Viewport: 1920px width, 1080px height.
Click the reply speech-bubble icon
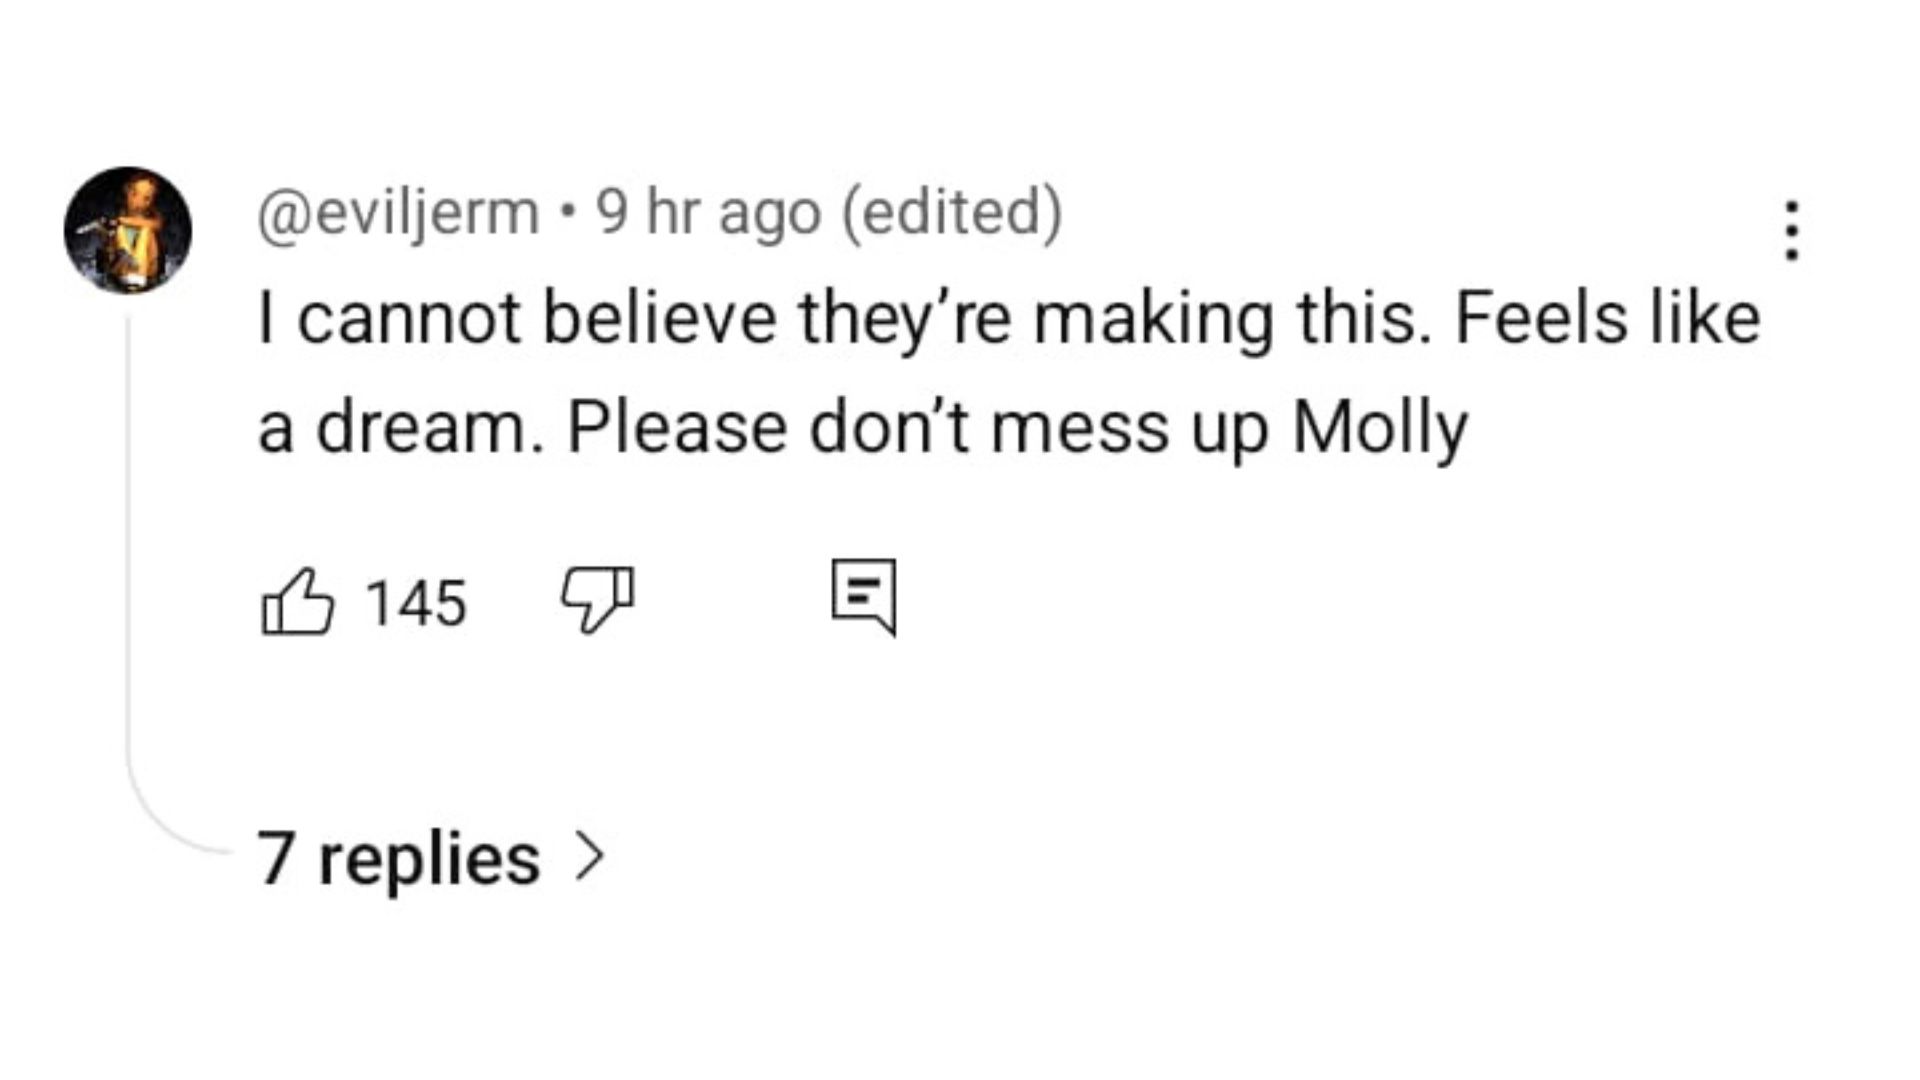864,596
